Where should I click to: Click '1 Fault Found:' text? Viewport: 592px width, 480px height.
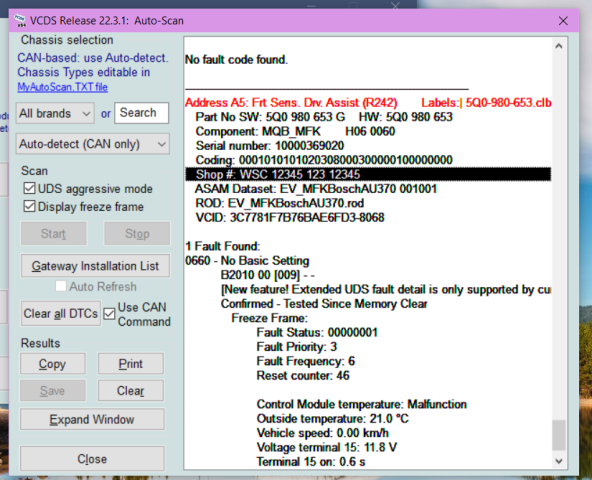click(223, 246)
